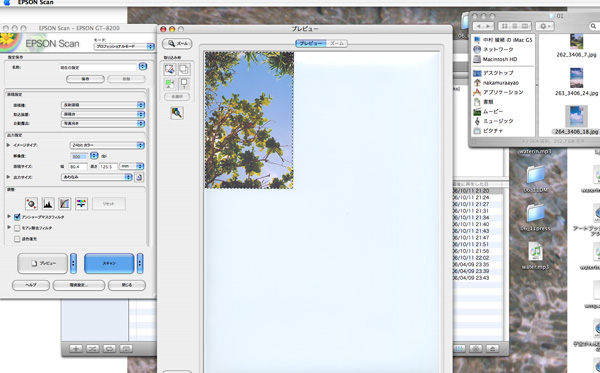Open nakamuraayao home folder in sidebar
This screenshot has height=373, width=600.
point(501,83)
